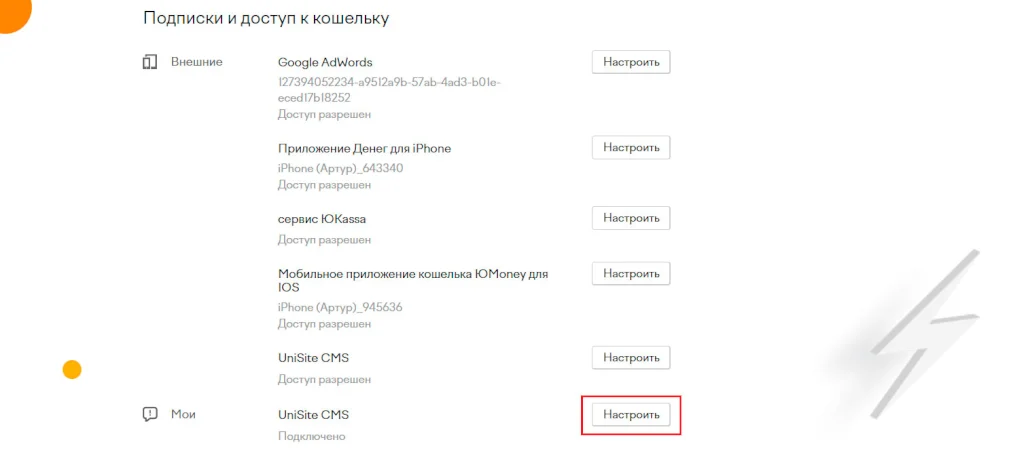Configure UniSite CMS in the Внешние section
The height and width of the screenshot is (457, 1024).
(631, 358)
